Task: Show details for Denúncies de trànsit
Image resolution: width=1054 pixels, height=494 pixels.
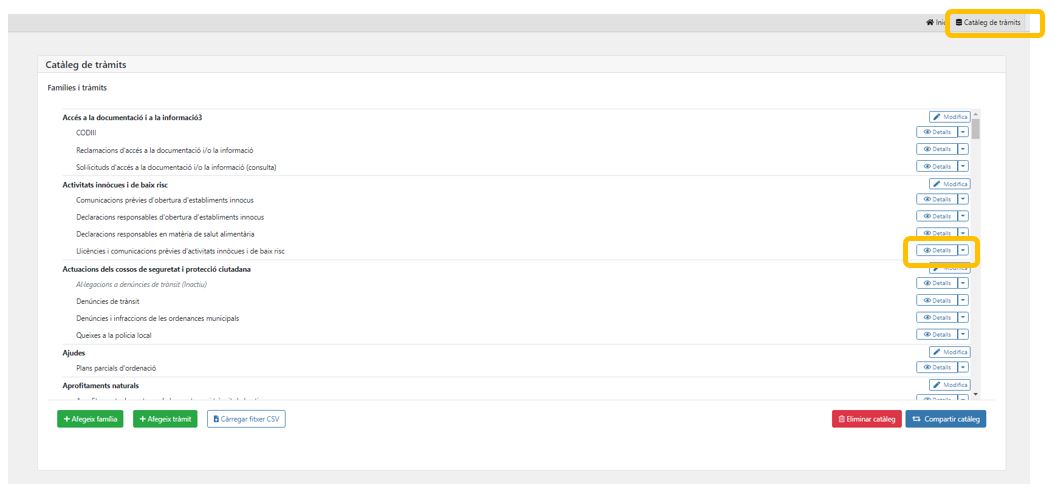Action: [x=937, y=300]
